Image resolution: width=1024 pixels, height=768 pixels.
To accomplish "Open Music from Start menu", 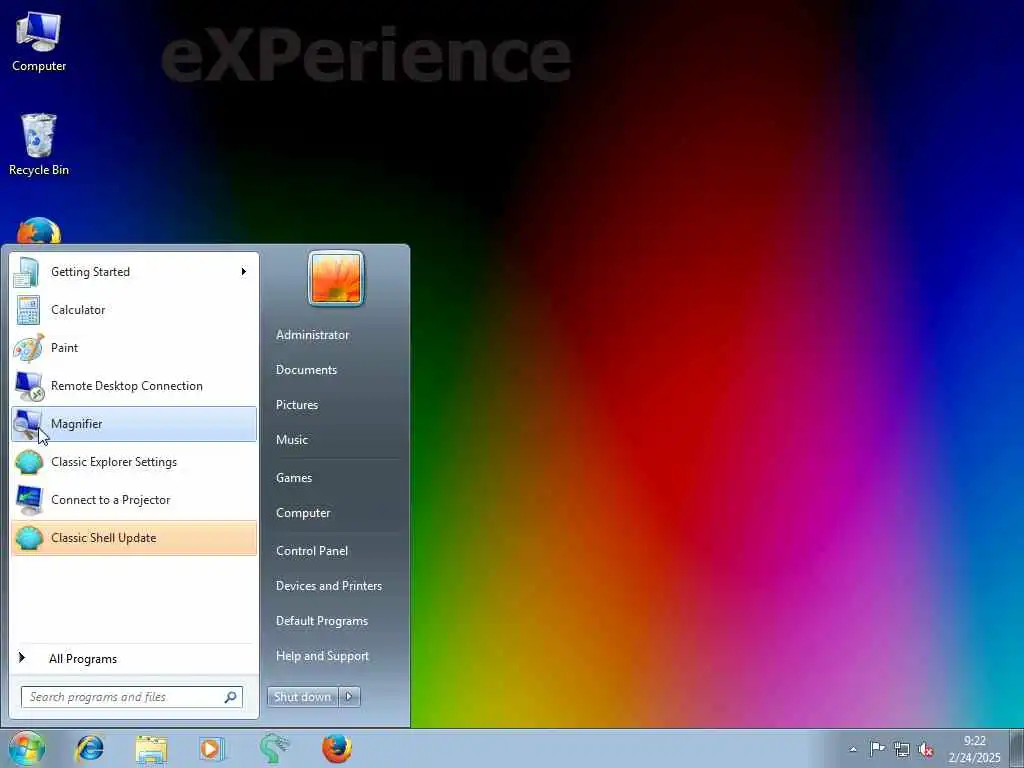I will tap(292, 440).
